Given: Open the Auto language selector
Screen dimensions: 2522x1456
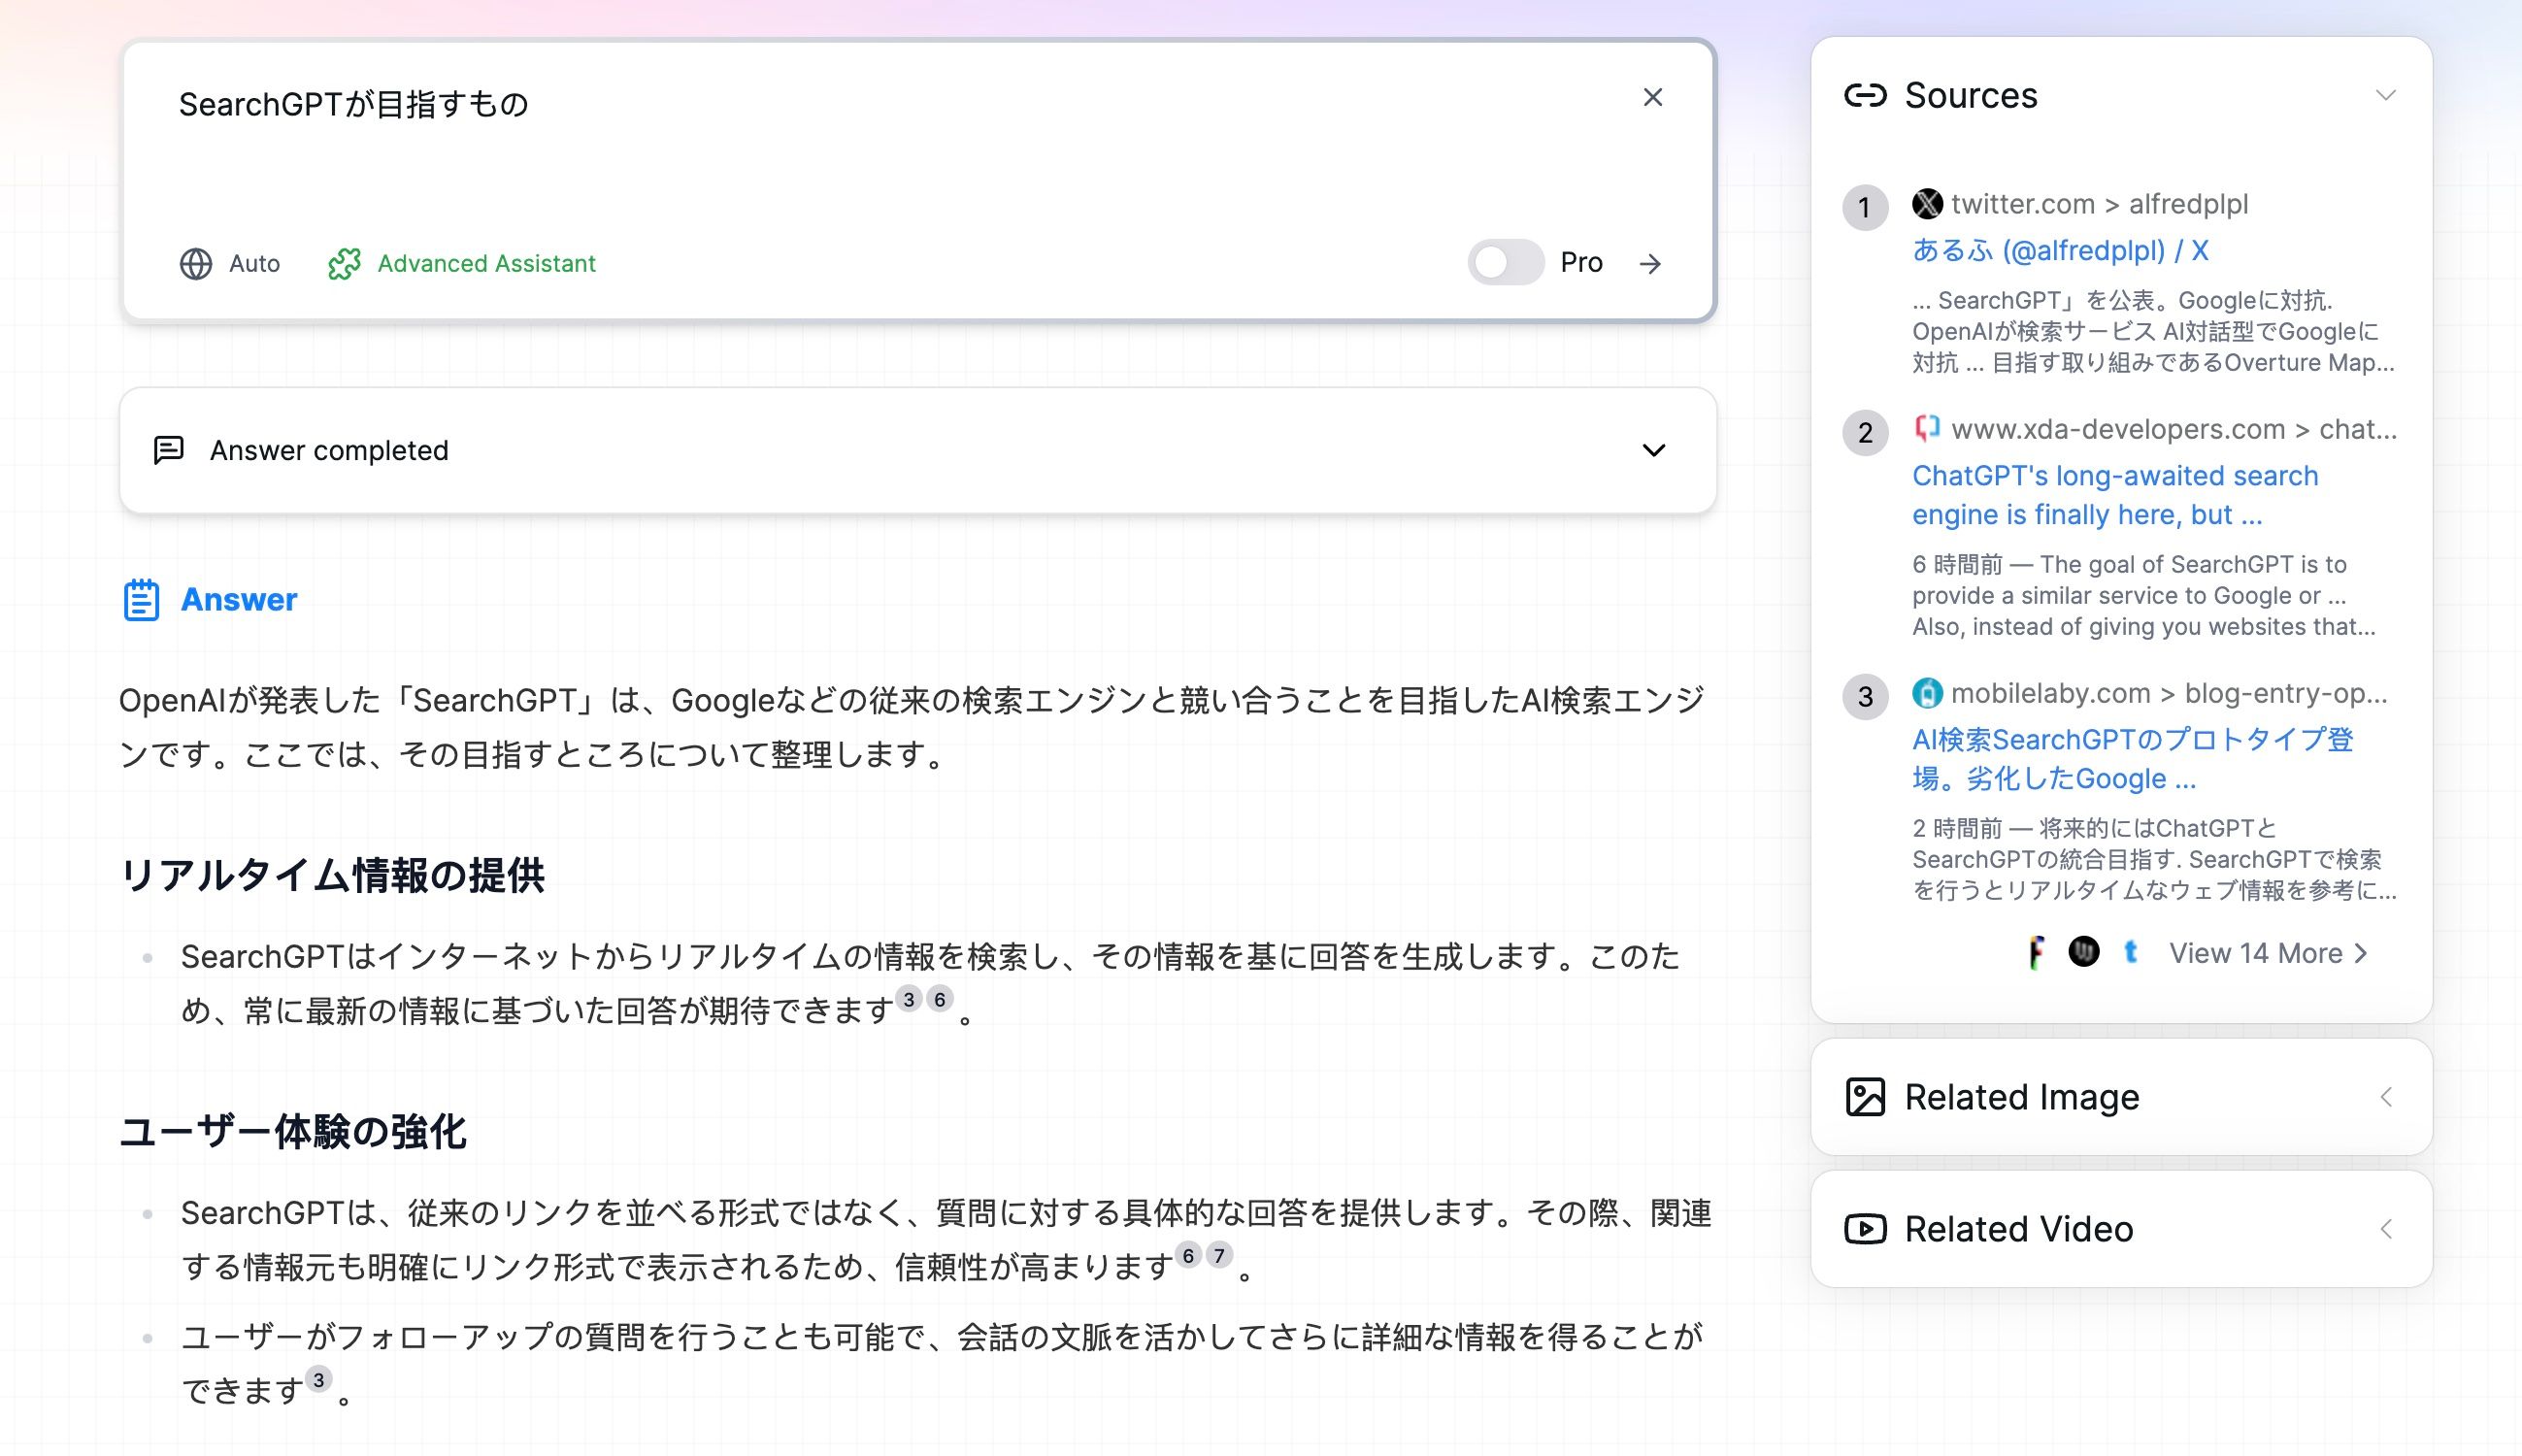Looking at the screenshot, I should (230, 264).
